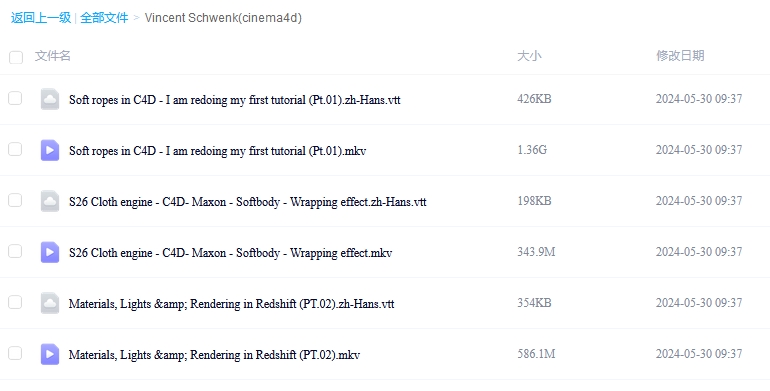Image resolution: width=770 pixels, height=391 pixels.
Task: Open Materials, Lights Rendering PT.02.zh-Hans.vtt name
Action: [231, 304]
